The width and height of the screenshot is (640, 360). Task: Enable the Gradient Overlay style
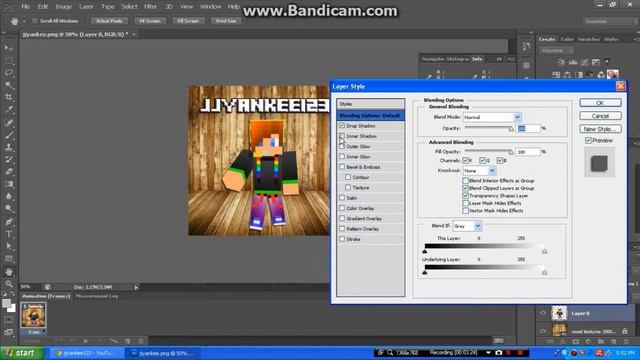click(342, 218)
